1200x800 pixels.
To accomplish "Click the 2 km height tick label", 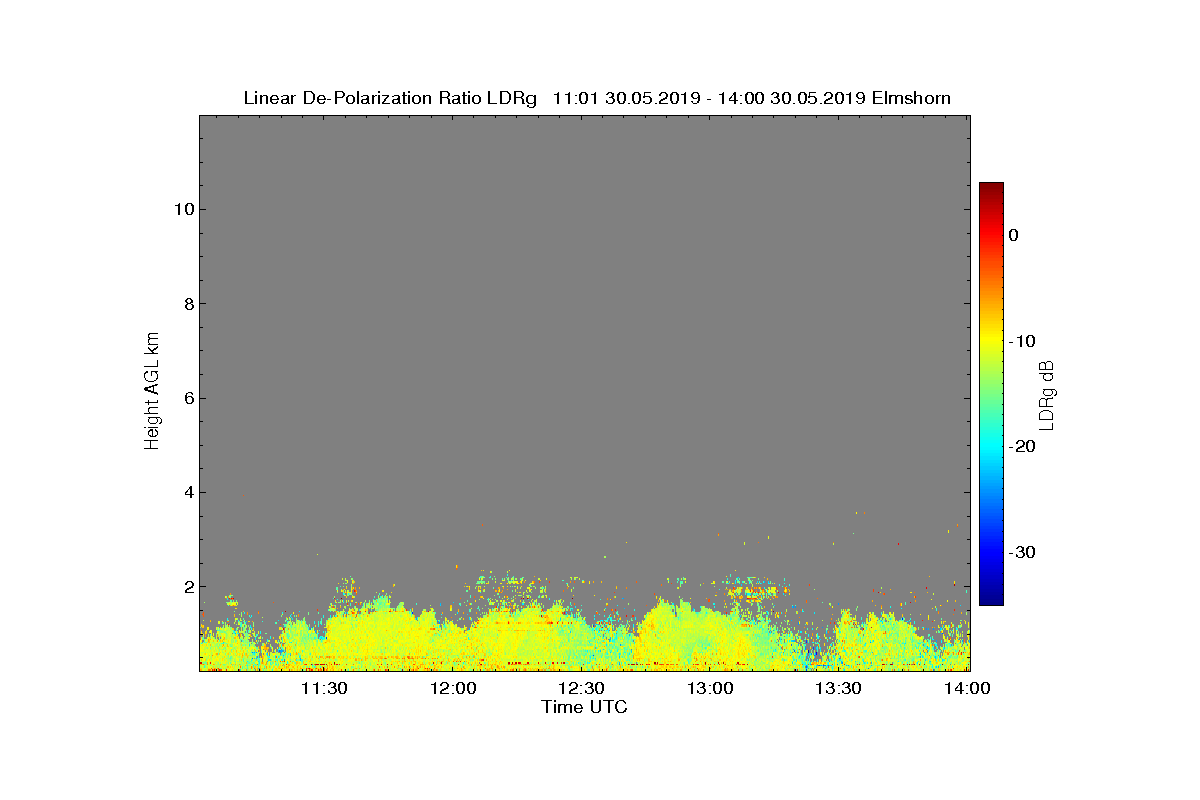I will (187, 587).
